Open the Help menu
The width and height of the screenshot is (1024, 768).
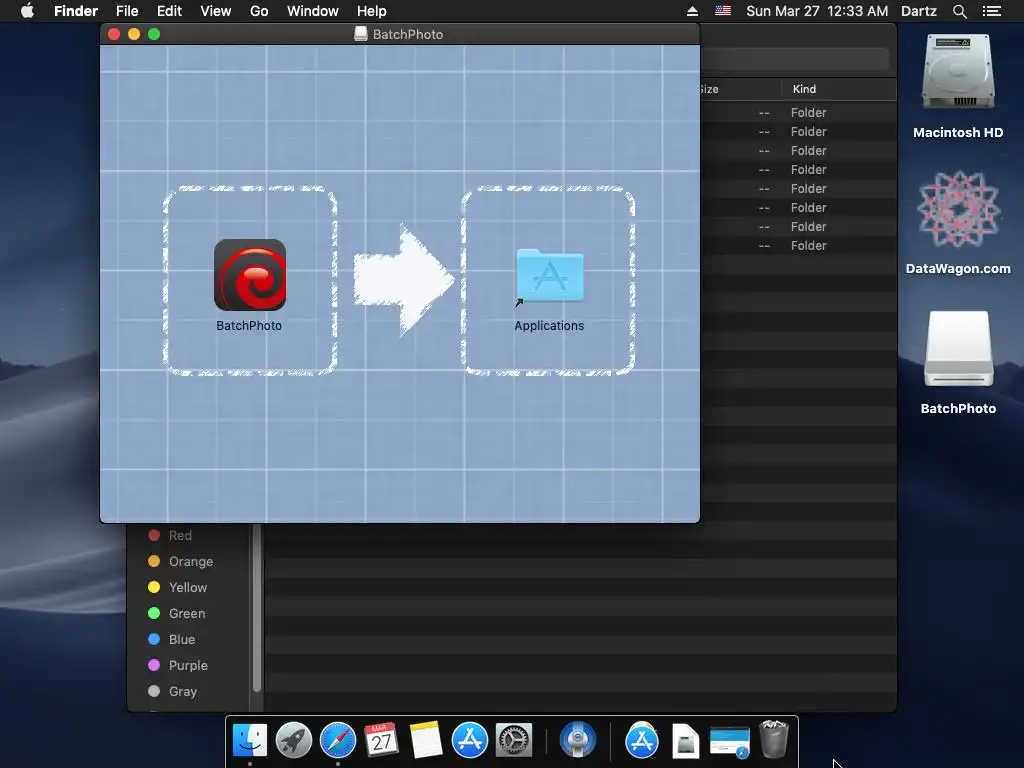click(372, 11)
